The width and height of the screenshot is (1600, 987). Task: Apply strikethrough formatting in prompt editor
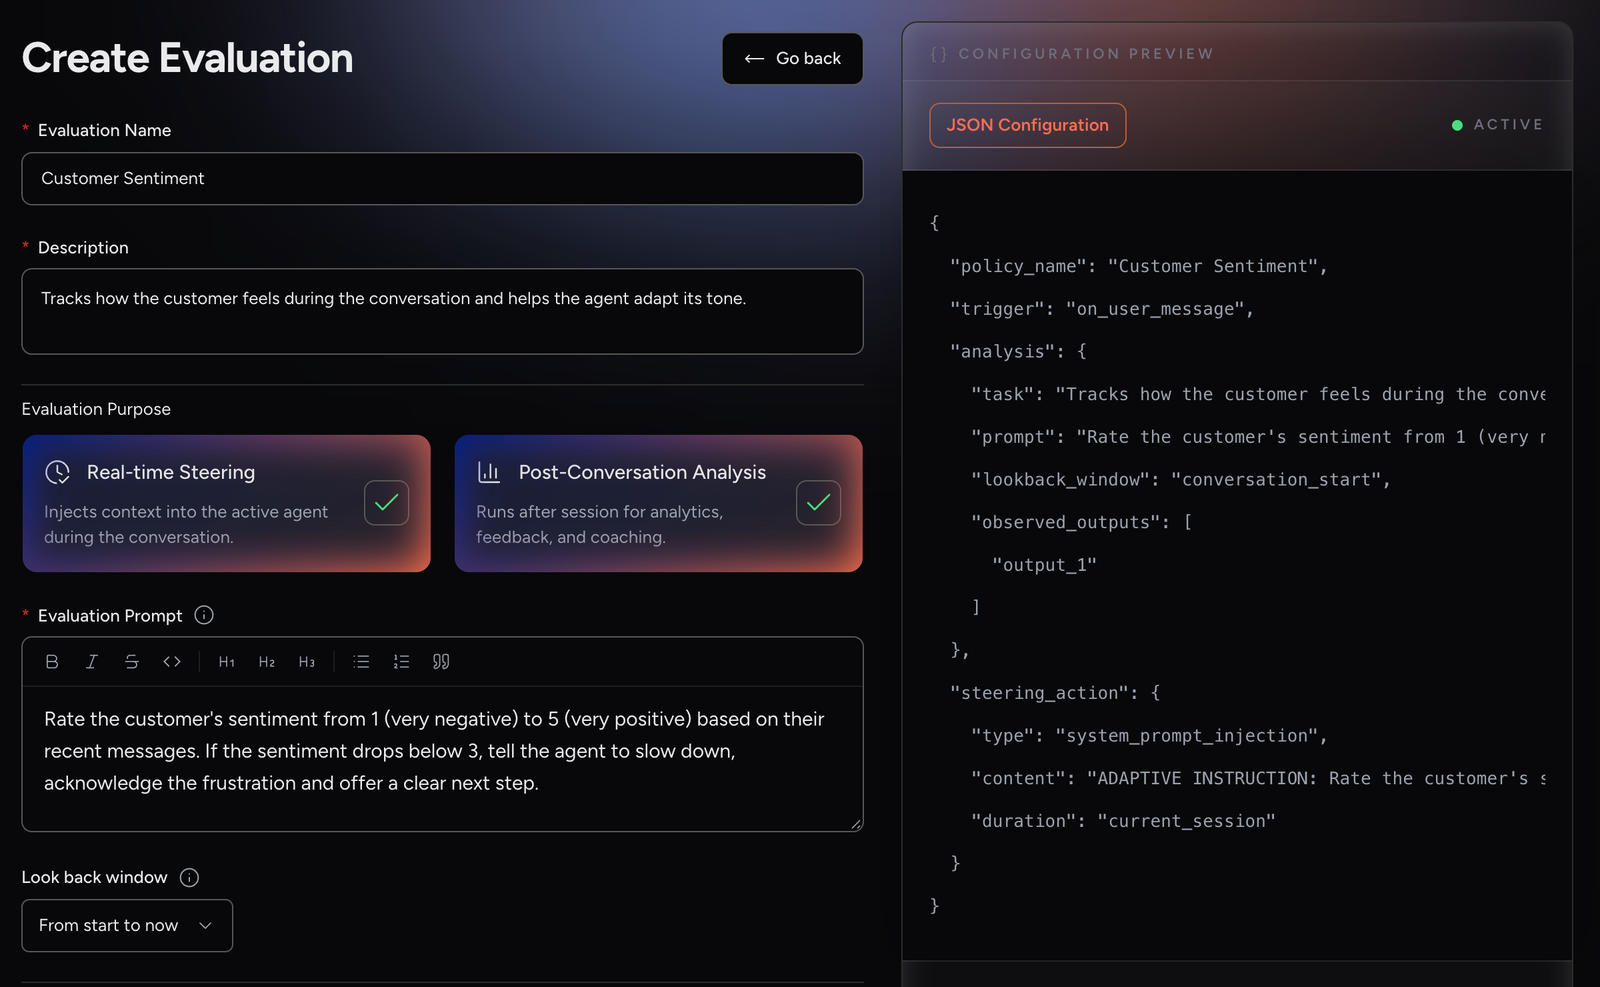click(132, 662)
